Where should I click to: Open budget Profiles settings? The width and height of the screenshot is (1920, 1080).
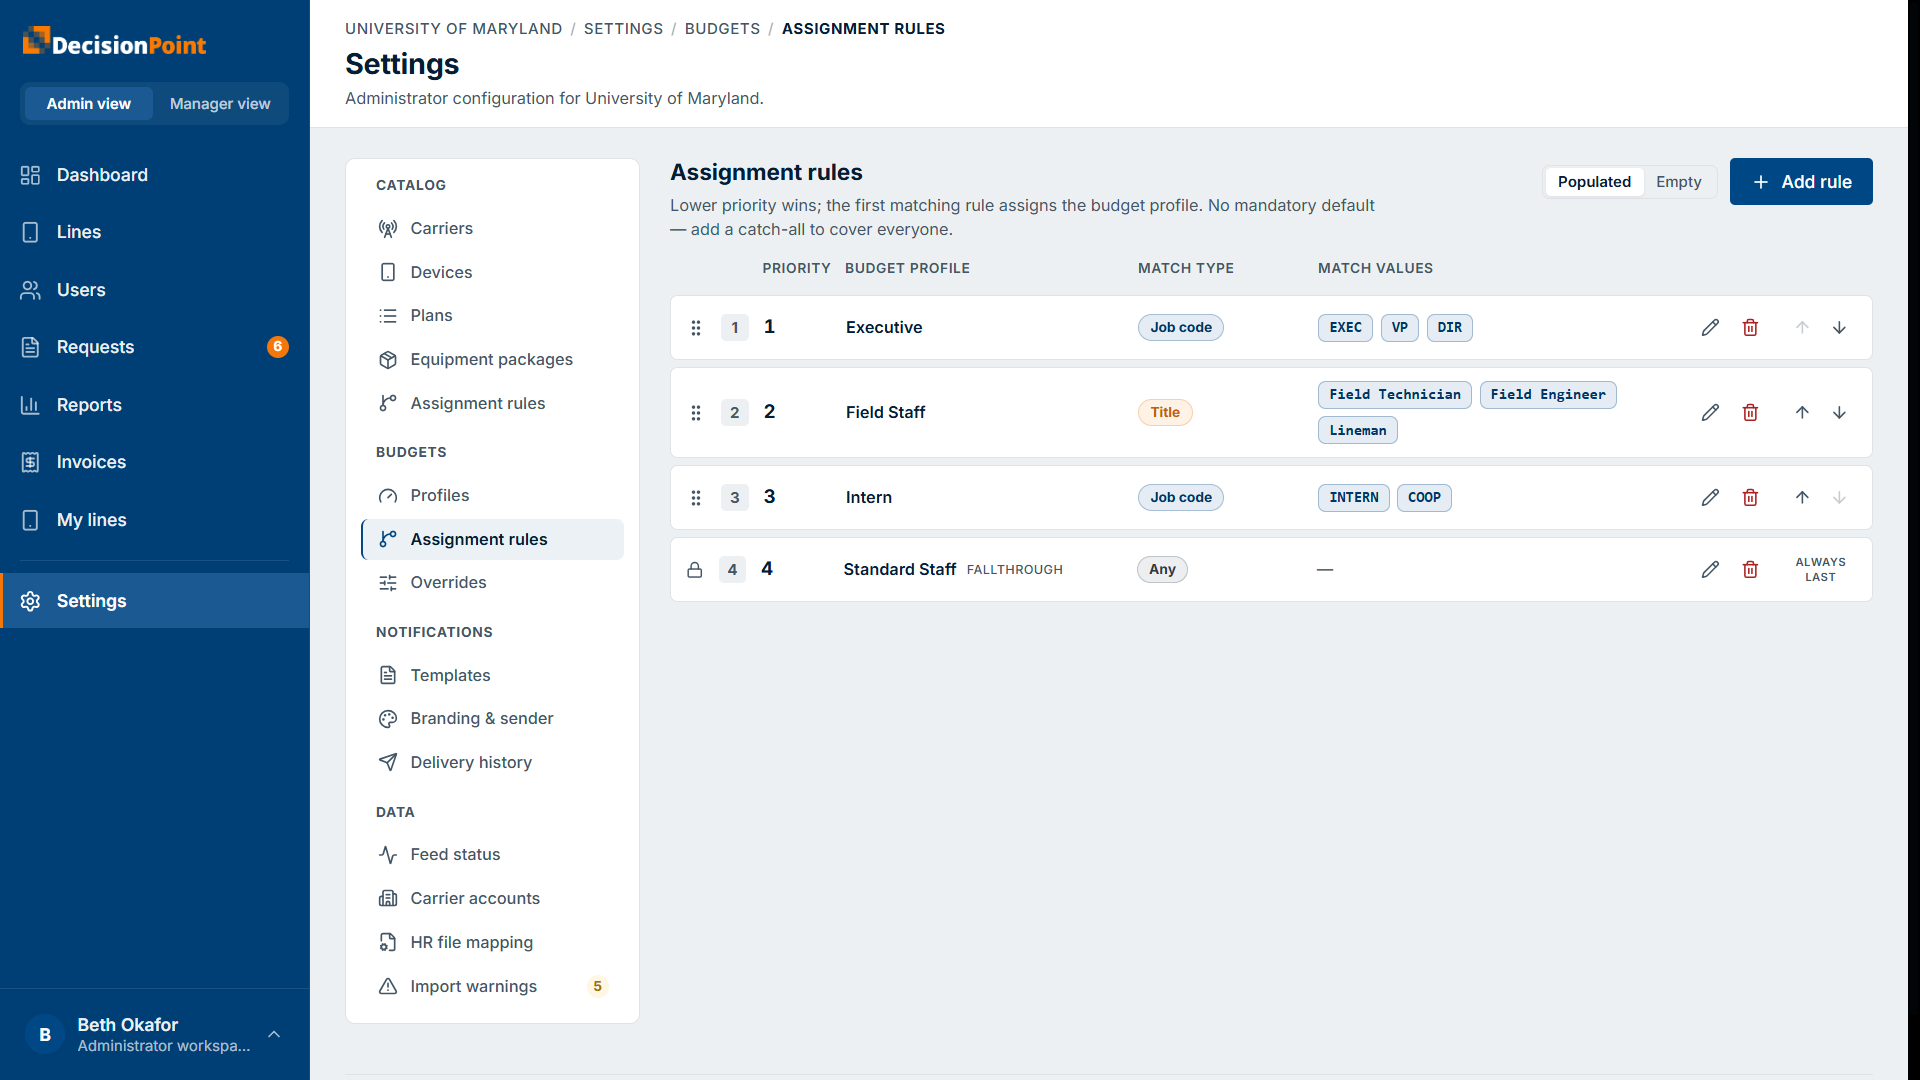tap(492, 496)
